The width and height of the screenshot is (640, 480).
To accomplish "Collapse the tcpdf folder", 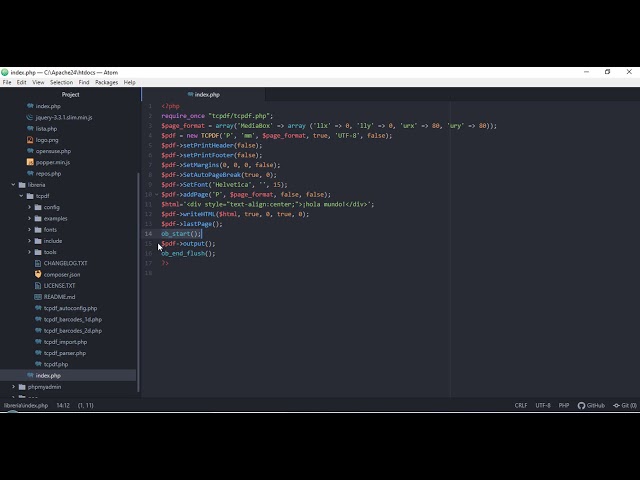I will (x=22, y=196).
